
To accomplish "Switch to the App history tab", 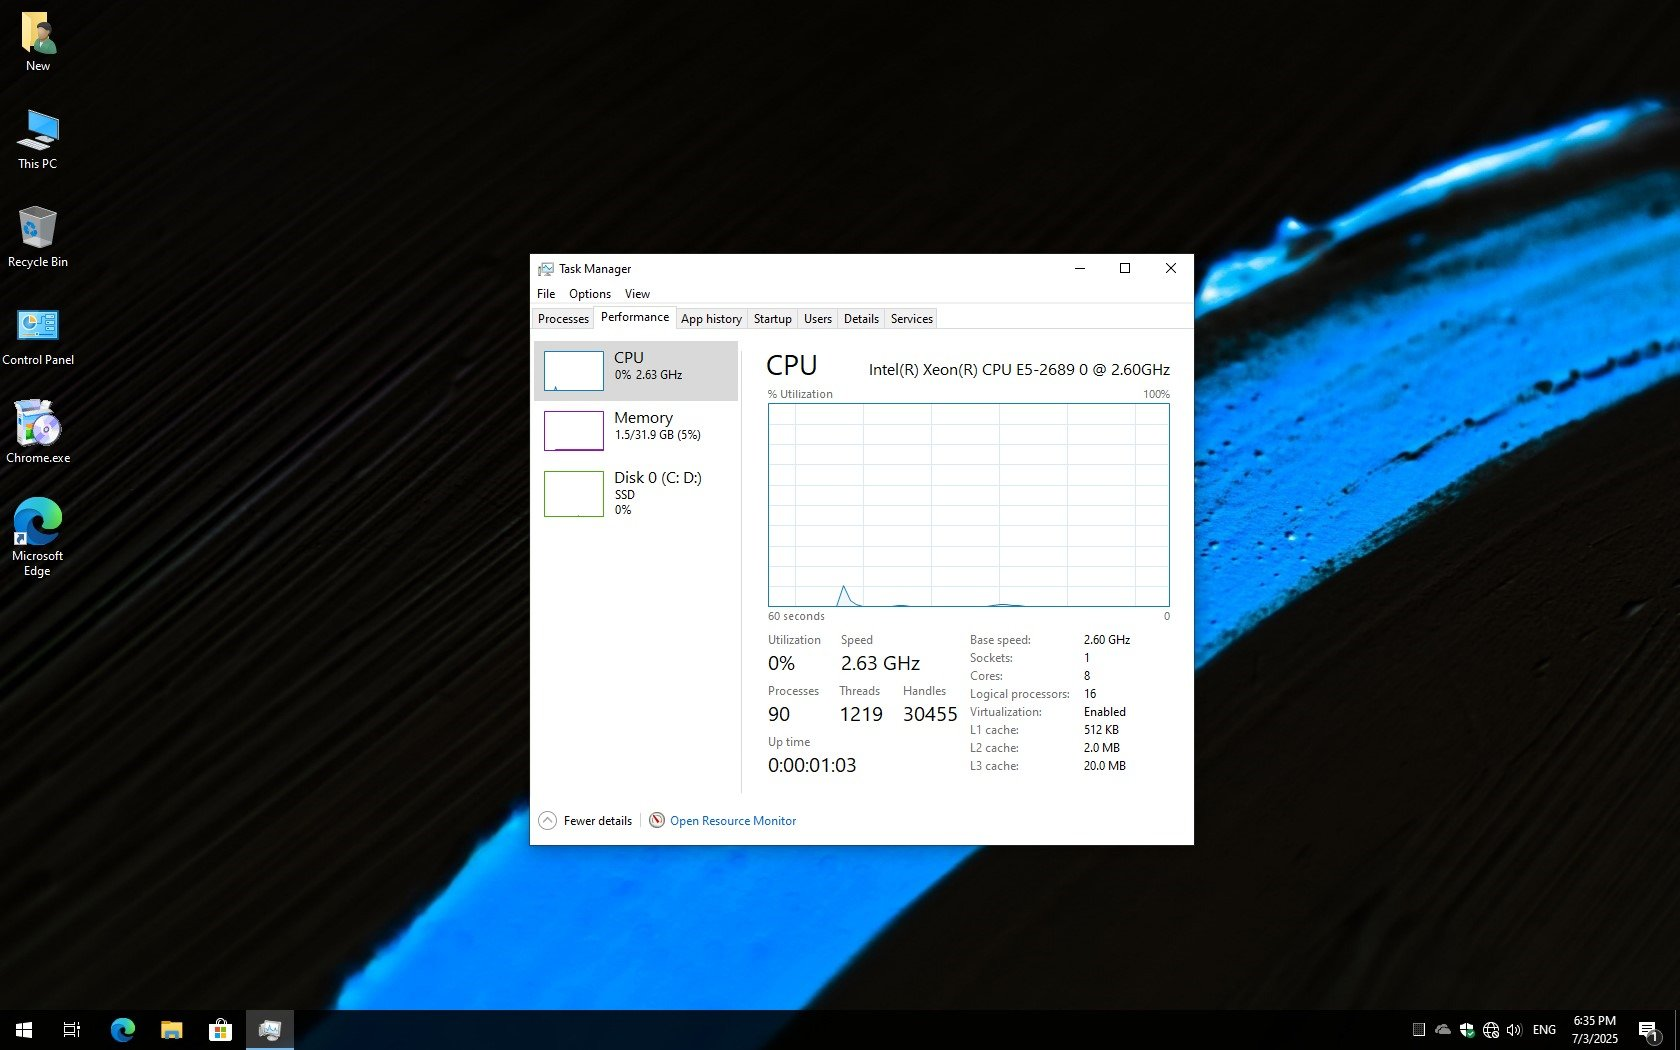I will coord(711,319).
